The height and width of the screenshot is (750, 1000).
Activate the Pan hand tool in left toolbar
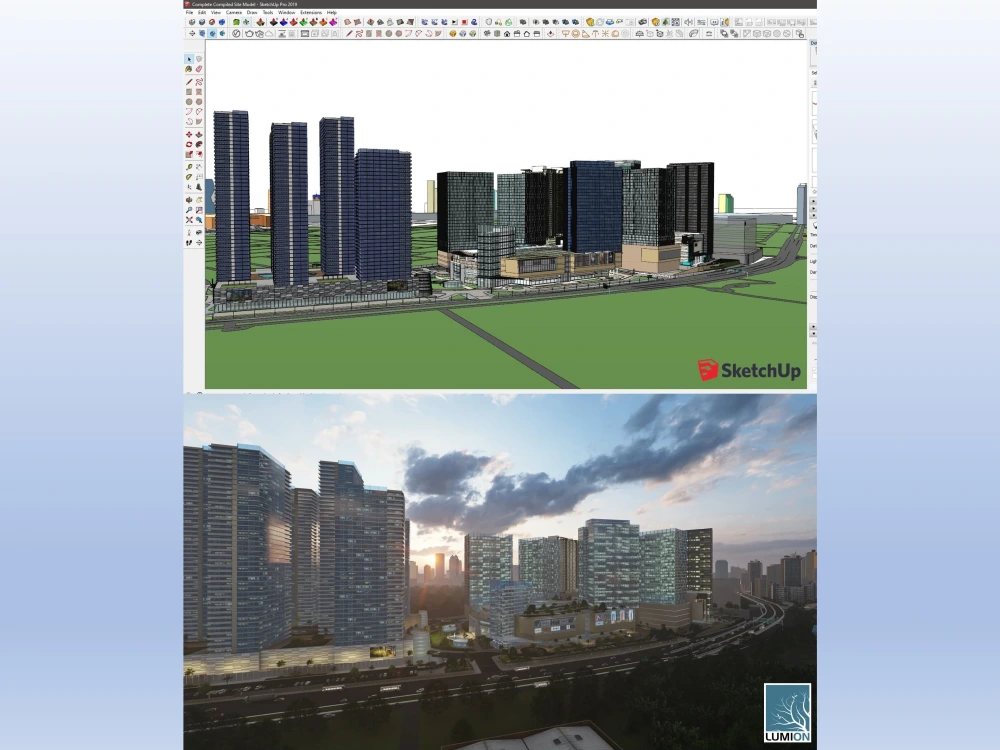pyautogui.click(x=199, y=200)
